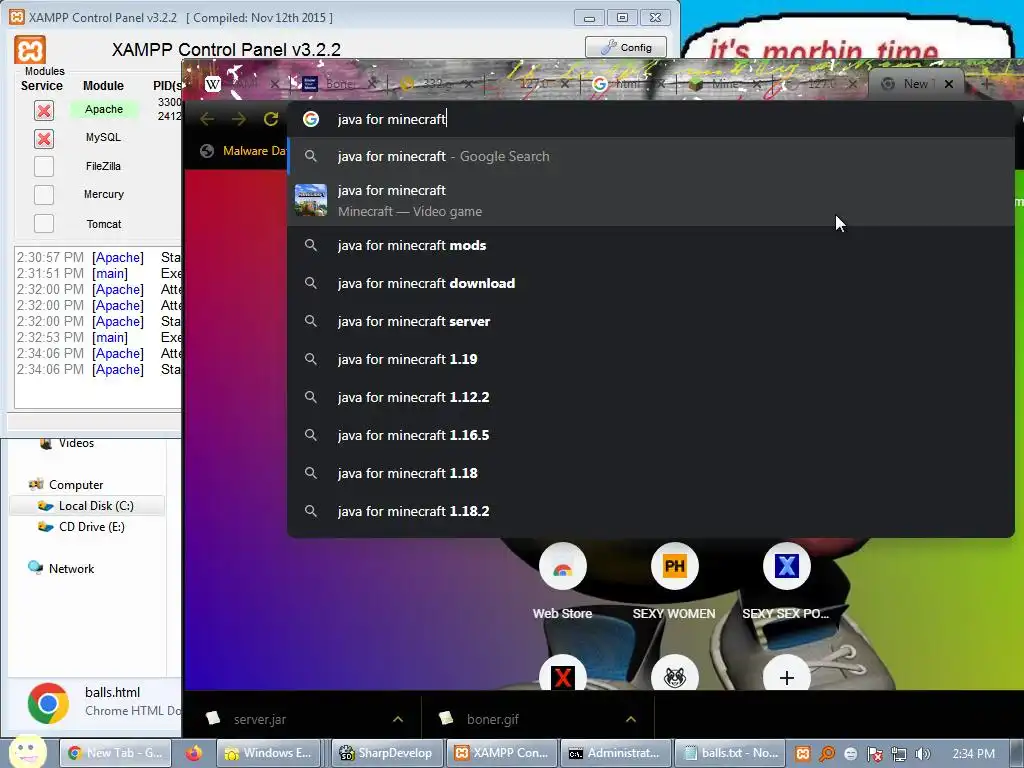The width and height of the screenshot is (1024, 768).
Task: Select 'java for minecraft download' suggestion
Action: click(651, 283)
